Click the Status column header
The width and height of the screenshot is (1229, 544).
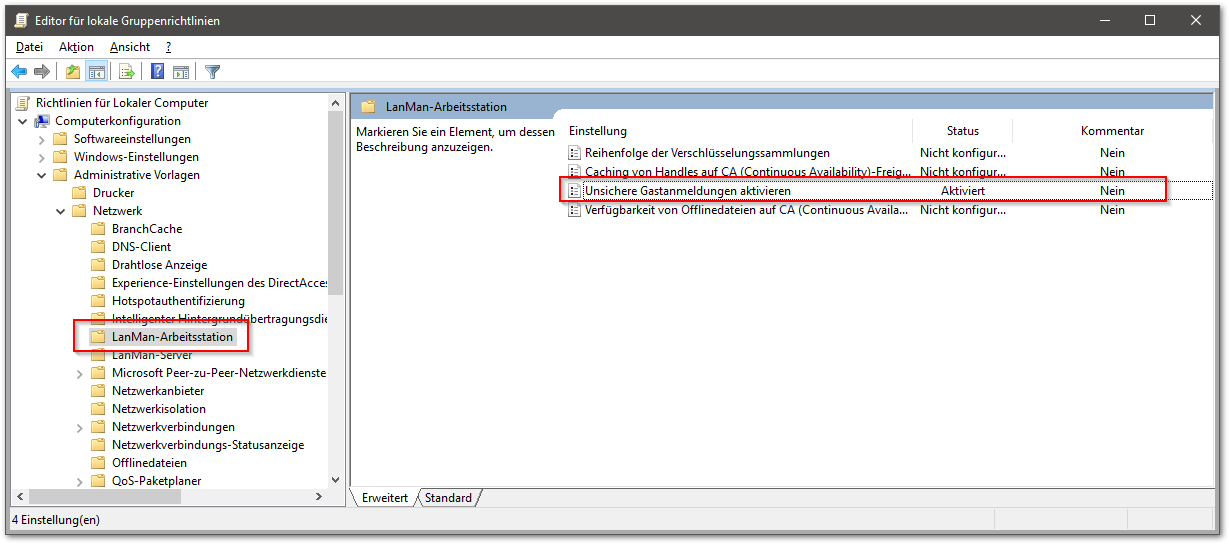coord(962,131)
